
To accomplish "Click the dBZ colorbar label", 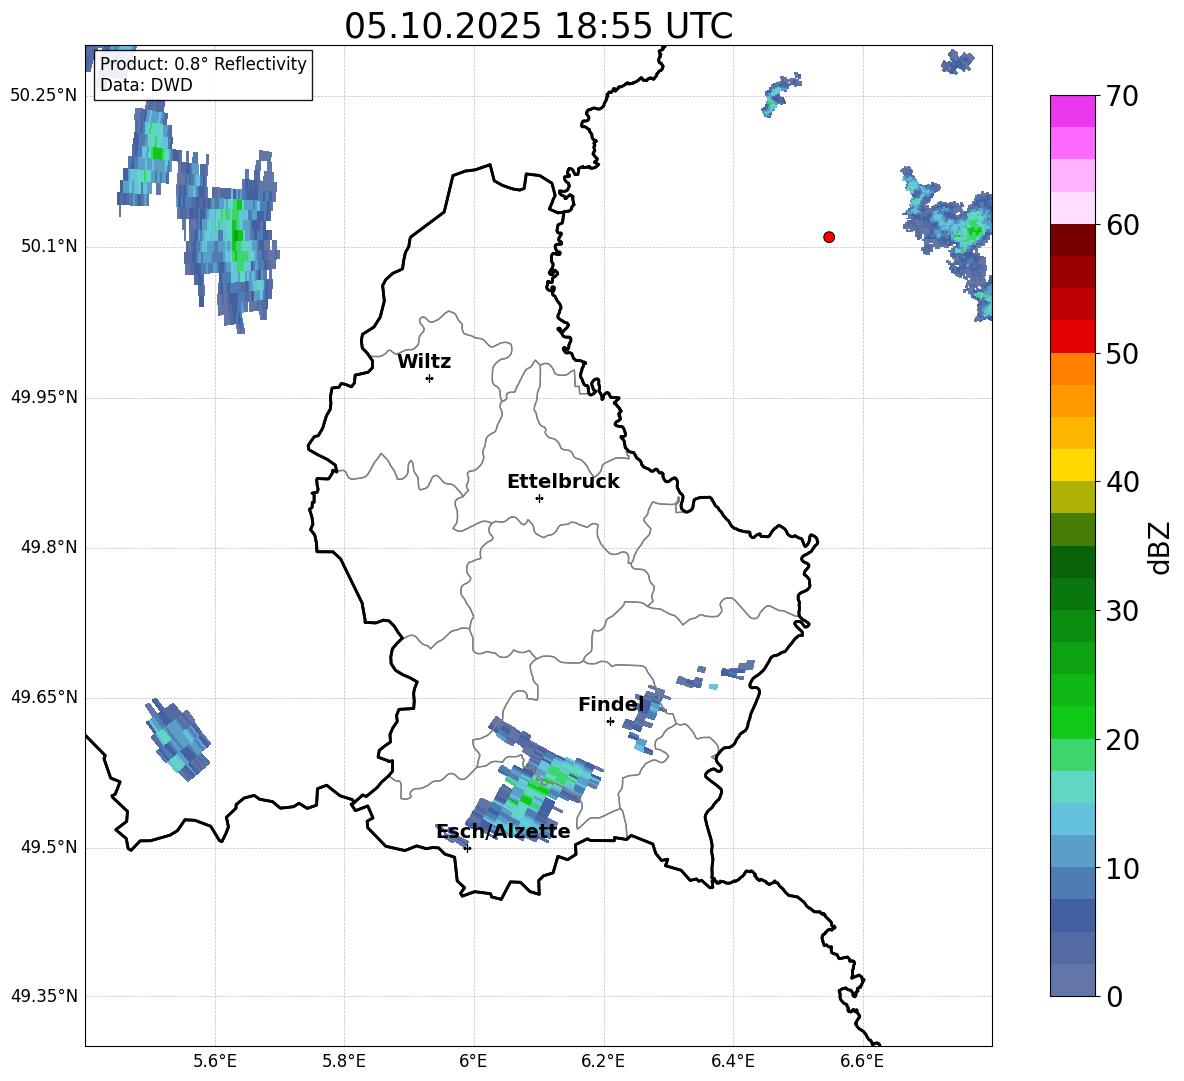I will pos(1160,547).
